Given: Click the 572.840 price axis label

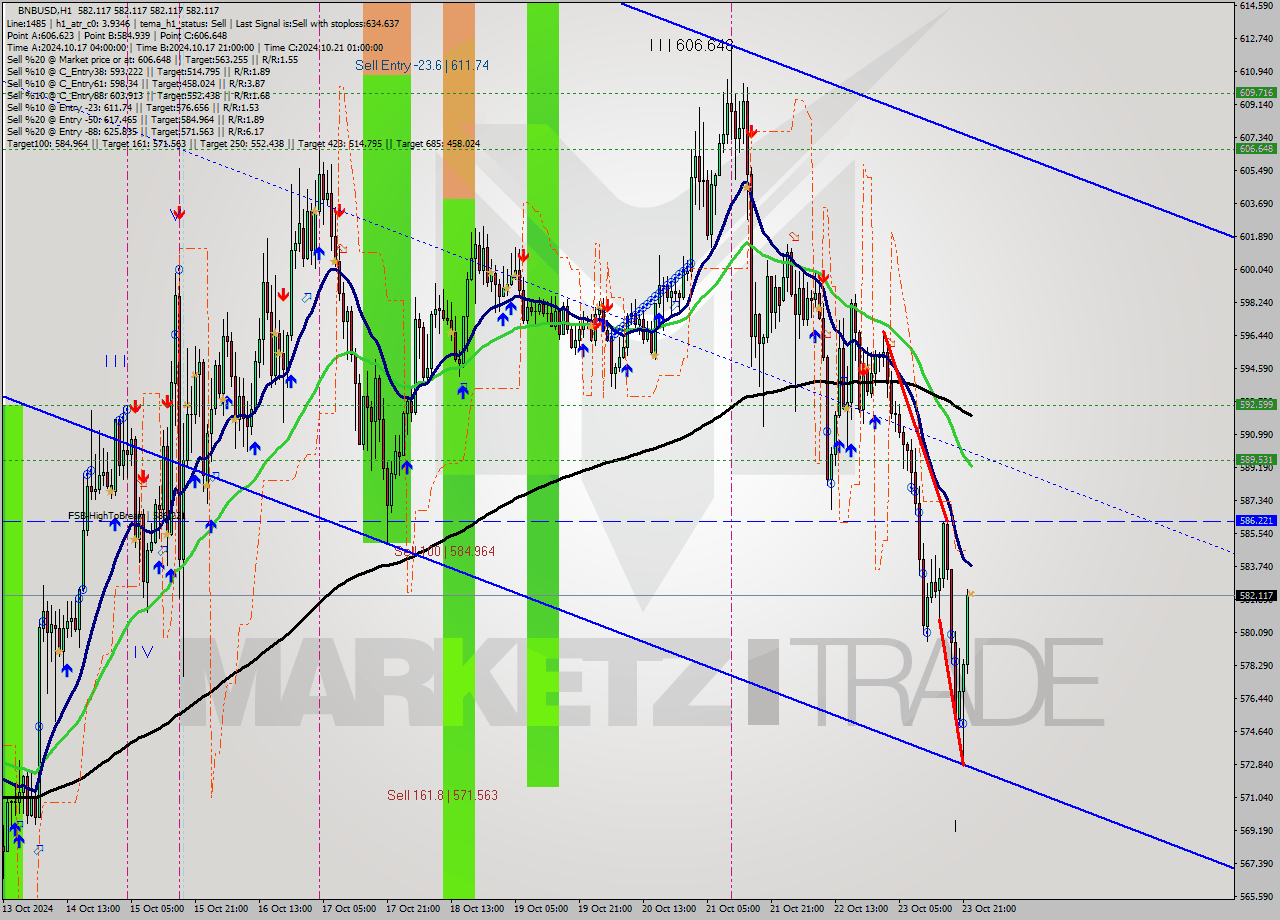Looking at the screenshot, I should click(x=1256, y=764).
